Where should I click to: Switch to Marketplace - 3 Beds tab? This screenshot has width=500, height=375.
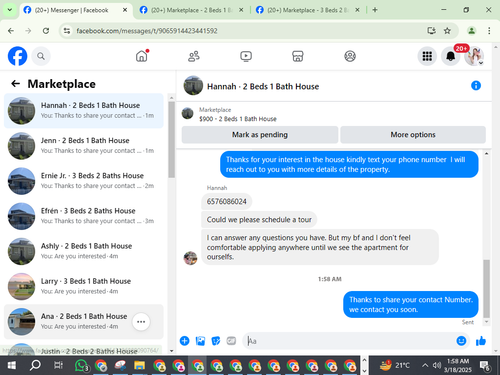pyautogui.click(x=308, y=10)
